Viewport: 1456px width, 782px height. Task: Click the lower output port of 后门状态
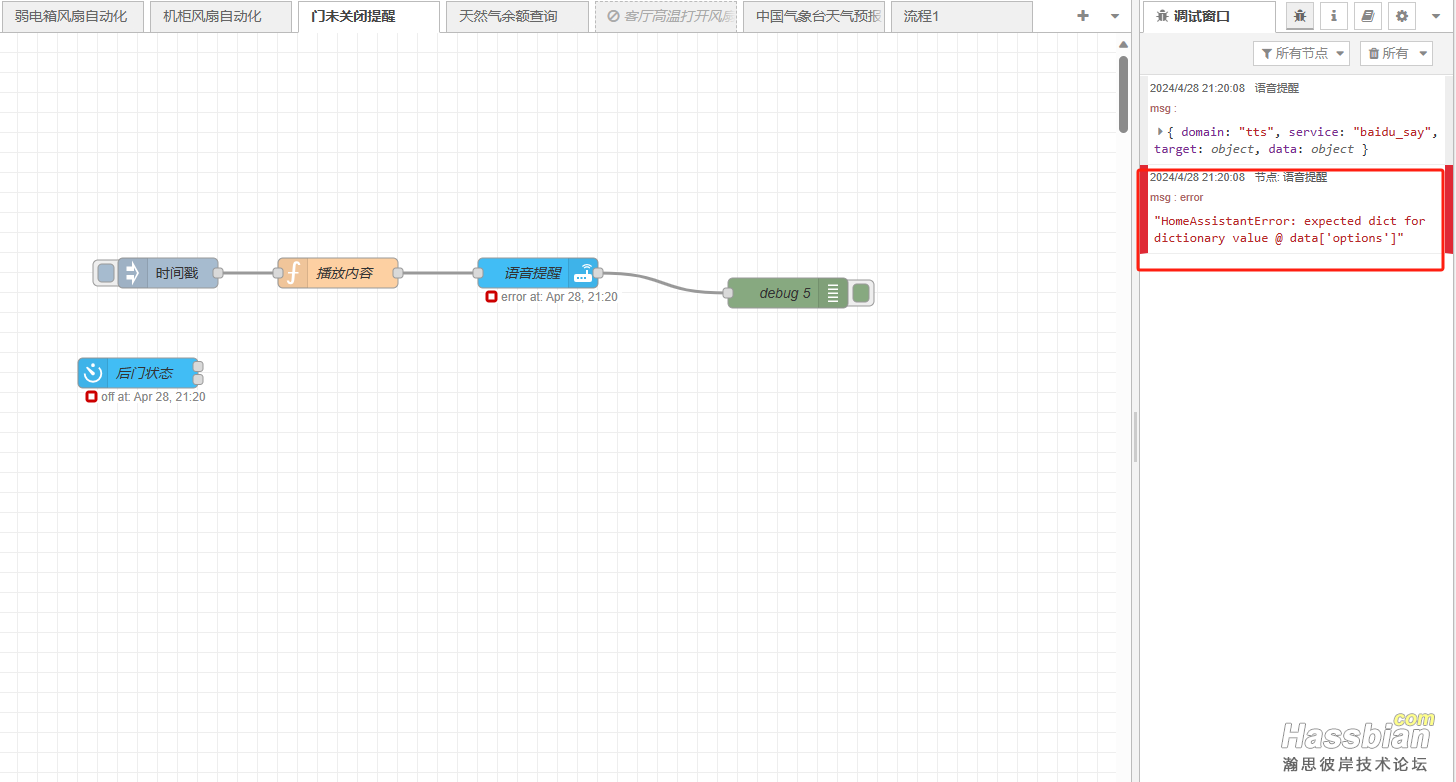tap(198, 380)
